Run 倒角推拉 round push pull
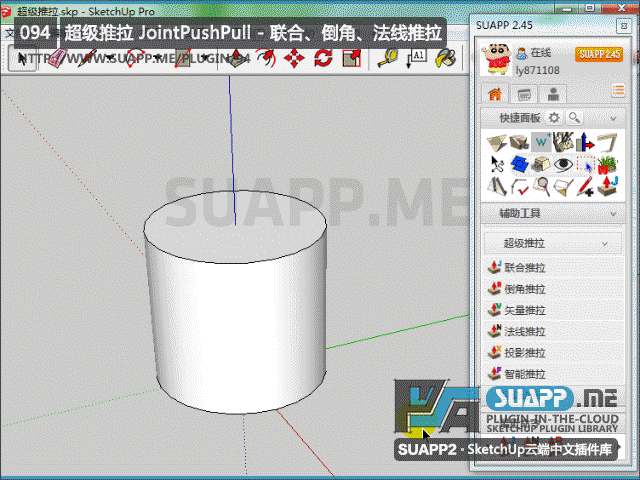Screen dimensions: 640x480 553,289
